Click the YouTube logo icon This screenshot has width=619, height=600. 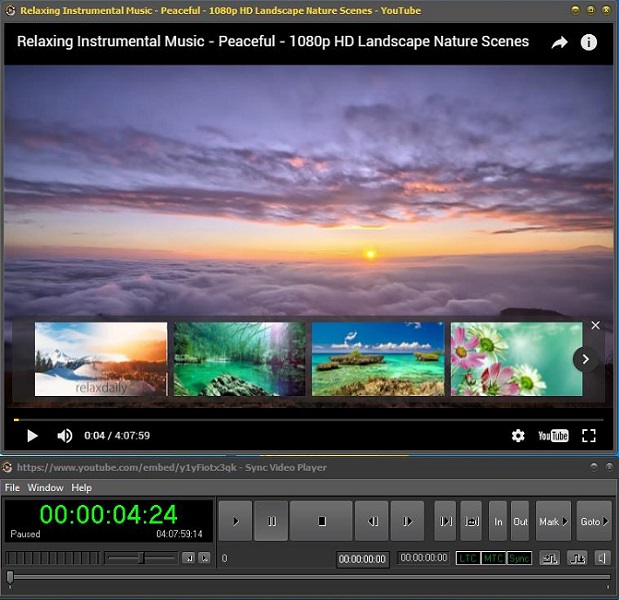553,436
